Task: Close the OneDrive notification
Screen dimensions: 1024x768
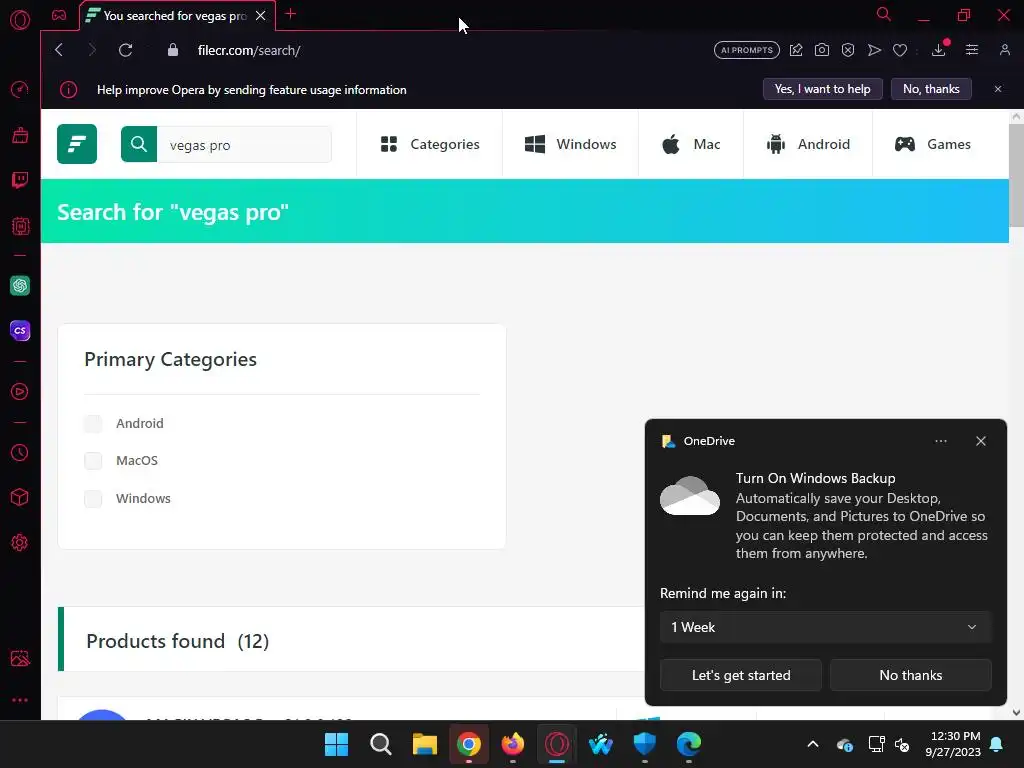Action: [981, 441]
